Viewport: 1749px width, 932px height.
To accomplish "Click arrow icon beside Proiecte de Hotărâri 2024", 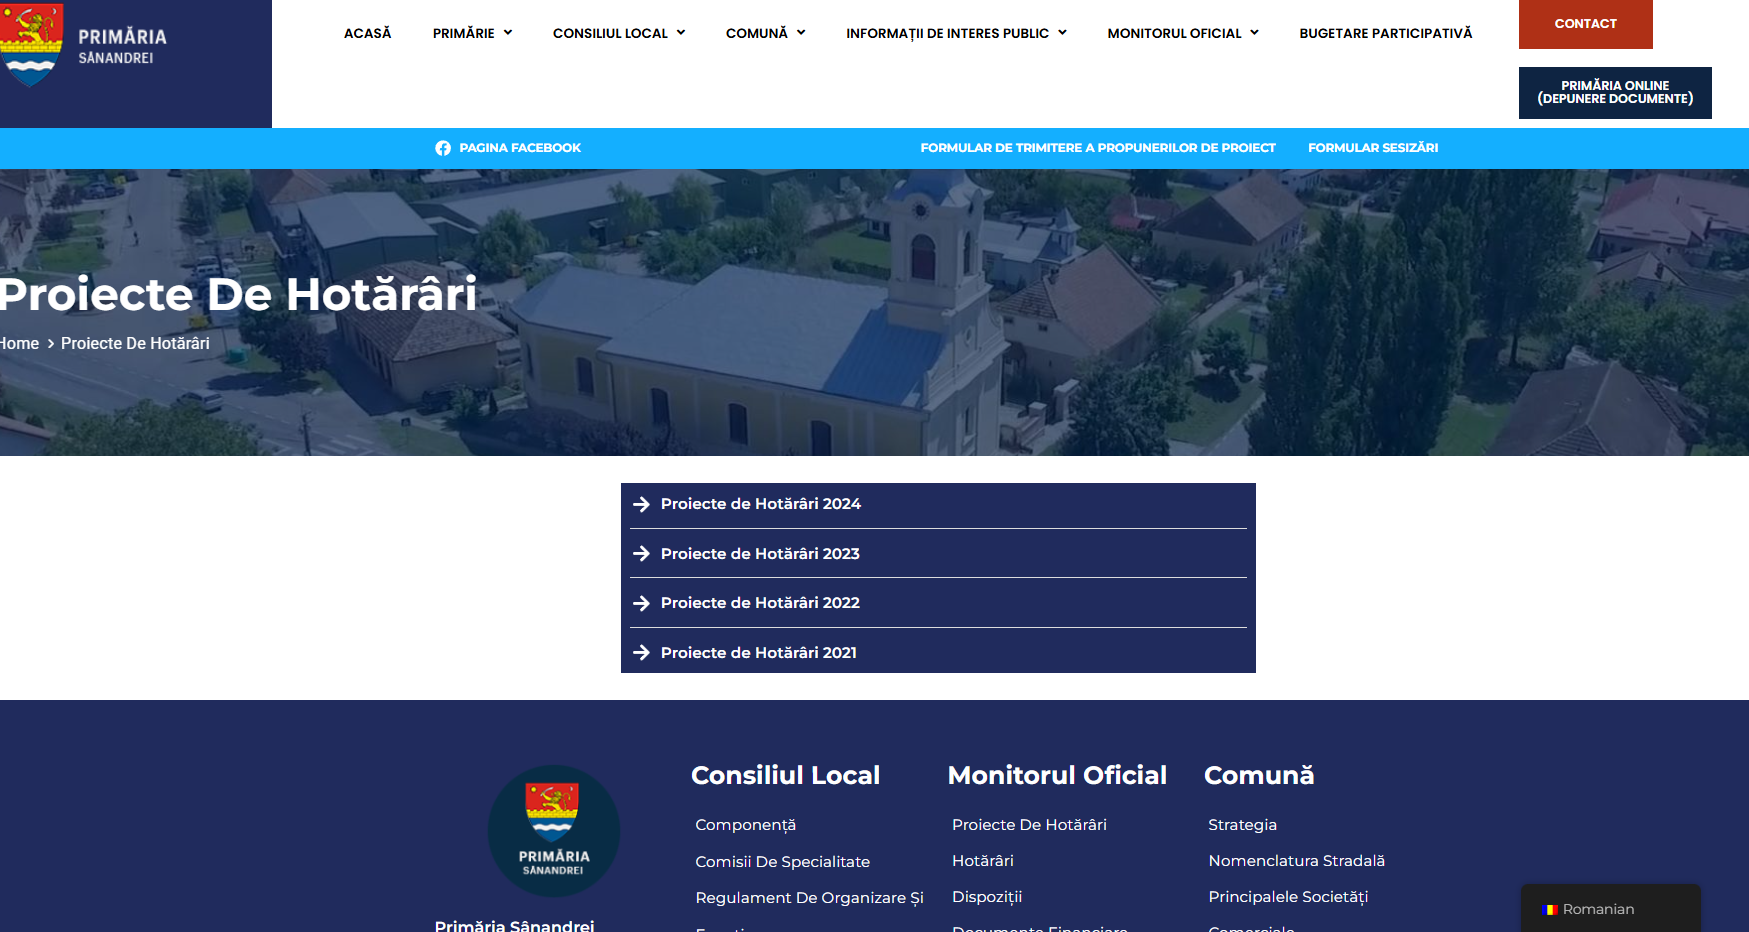I will 642,505.
